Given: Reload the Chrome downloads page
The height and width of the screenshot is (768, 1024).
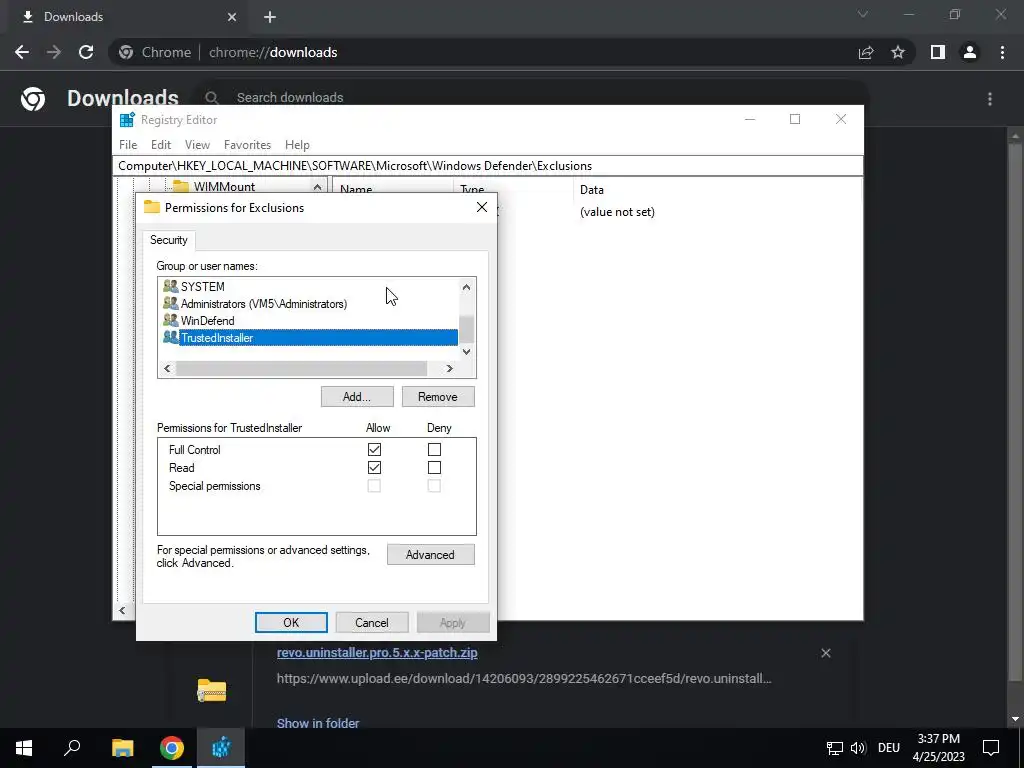Looking at the screenshot, I should (x=86, y=52).
